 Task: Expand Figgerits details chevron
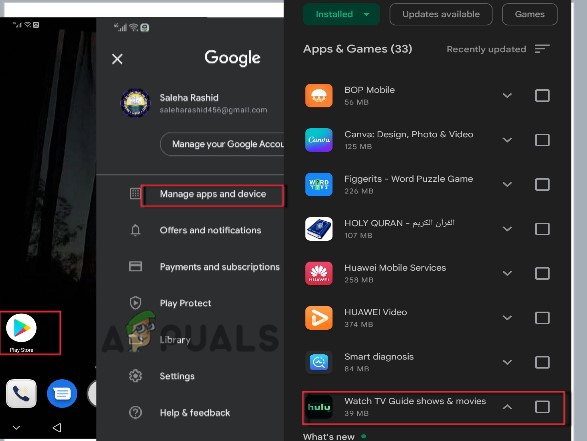(x=507, y=184)
